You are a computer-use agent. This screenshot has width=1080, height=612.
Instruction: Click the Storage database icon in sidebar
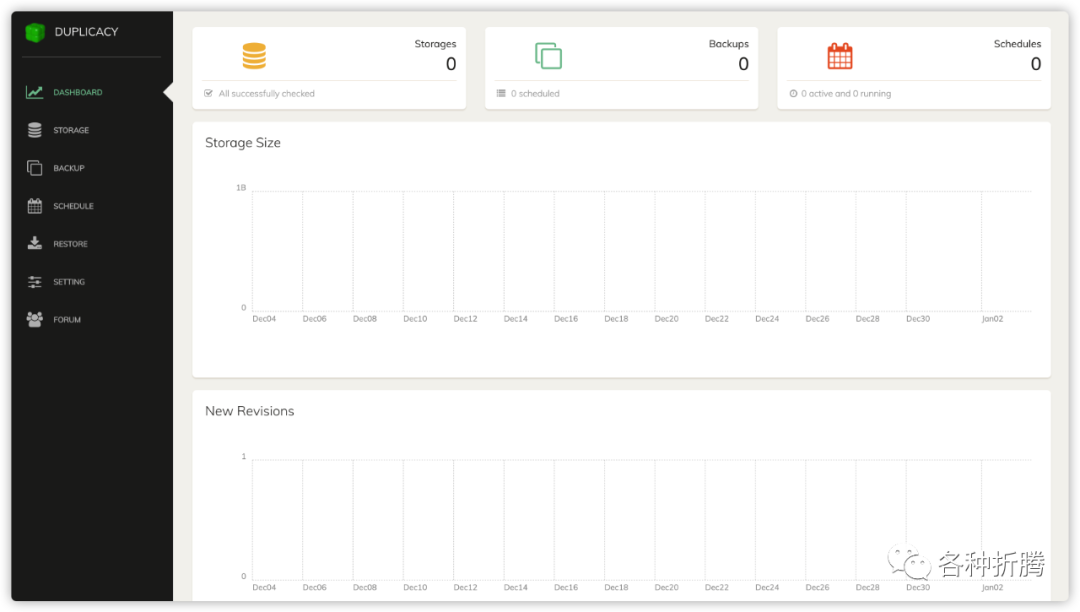[x=34, y=130]
